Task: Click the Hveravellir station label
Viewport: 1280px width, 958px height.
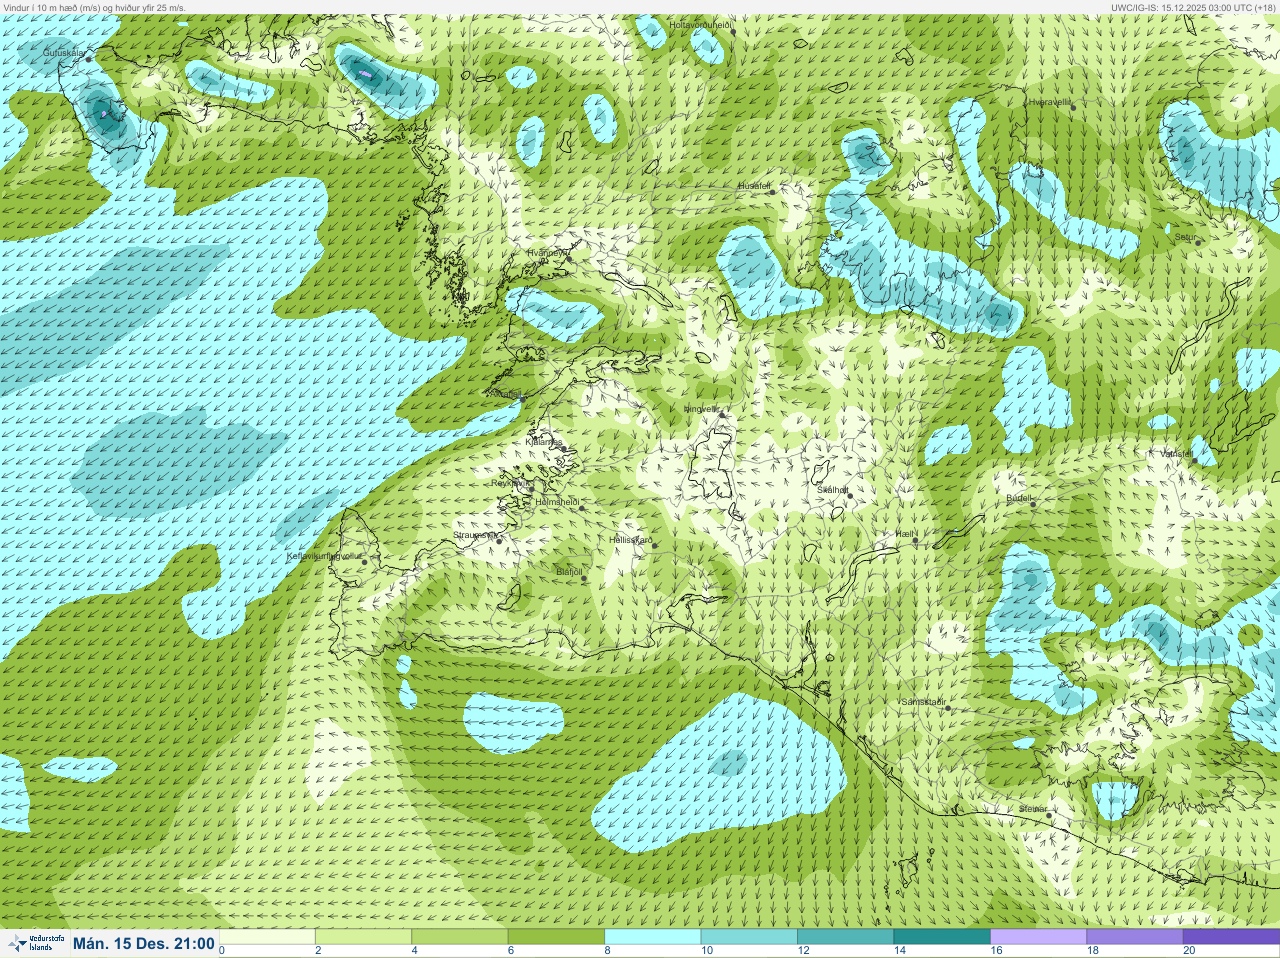Action: click(x=1049, y=102)
